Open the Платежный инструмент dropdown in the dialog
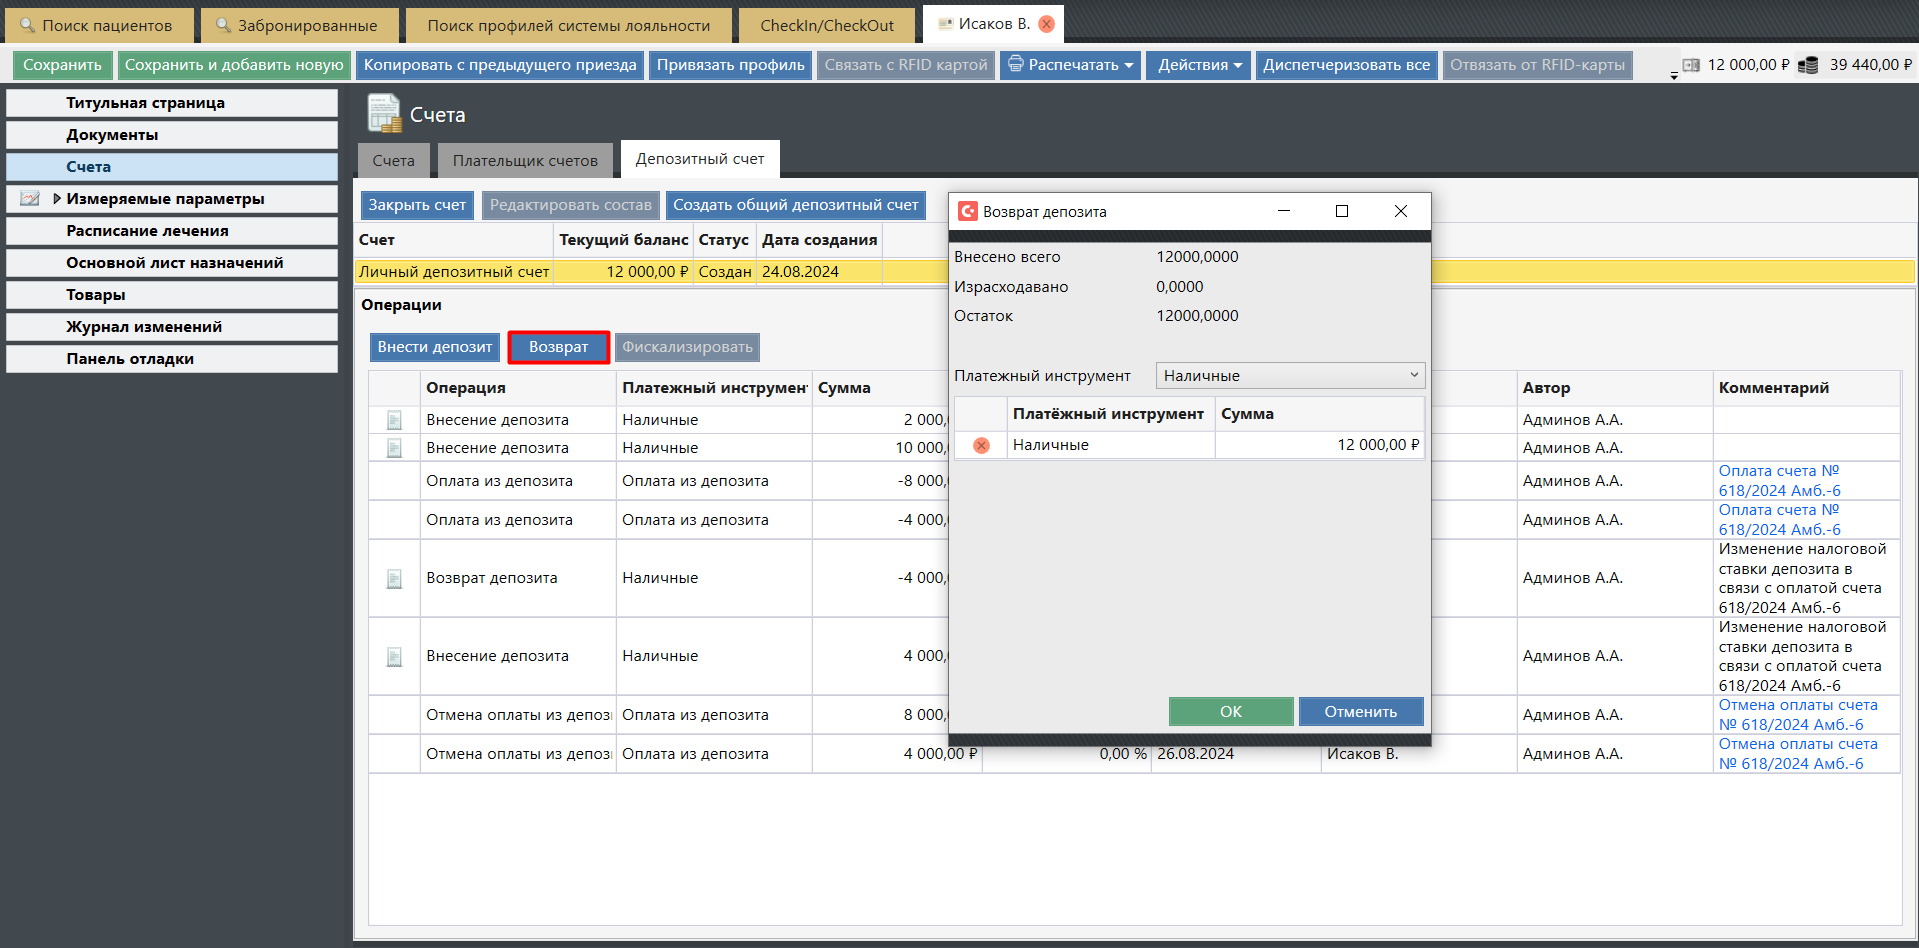 (1289, 376)
